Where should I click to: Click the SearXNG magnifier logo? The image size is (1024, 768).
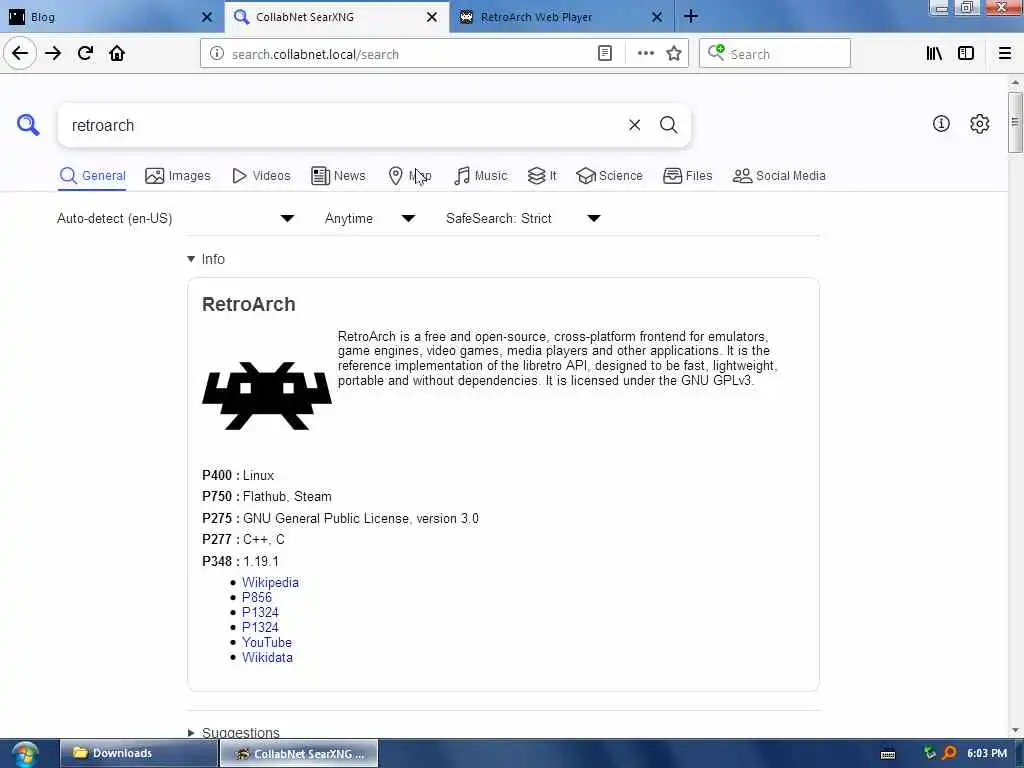point(27,124)
